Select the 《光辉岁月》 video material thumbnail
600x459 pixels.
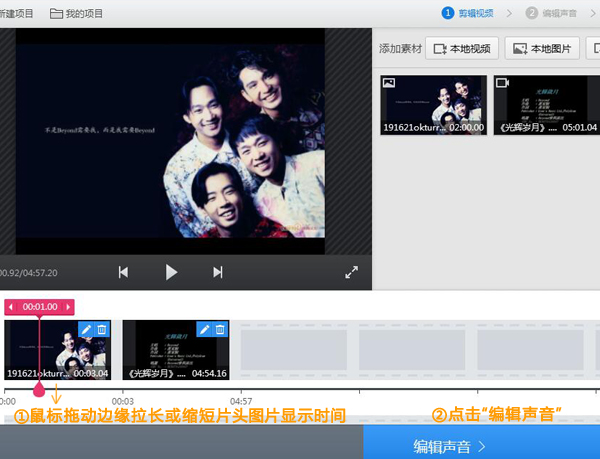pos(547,105)
